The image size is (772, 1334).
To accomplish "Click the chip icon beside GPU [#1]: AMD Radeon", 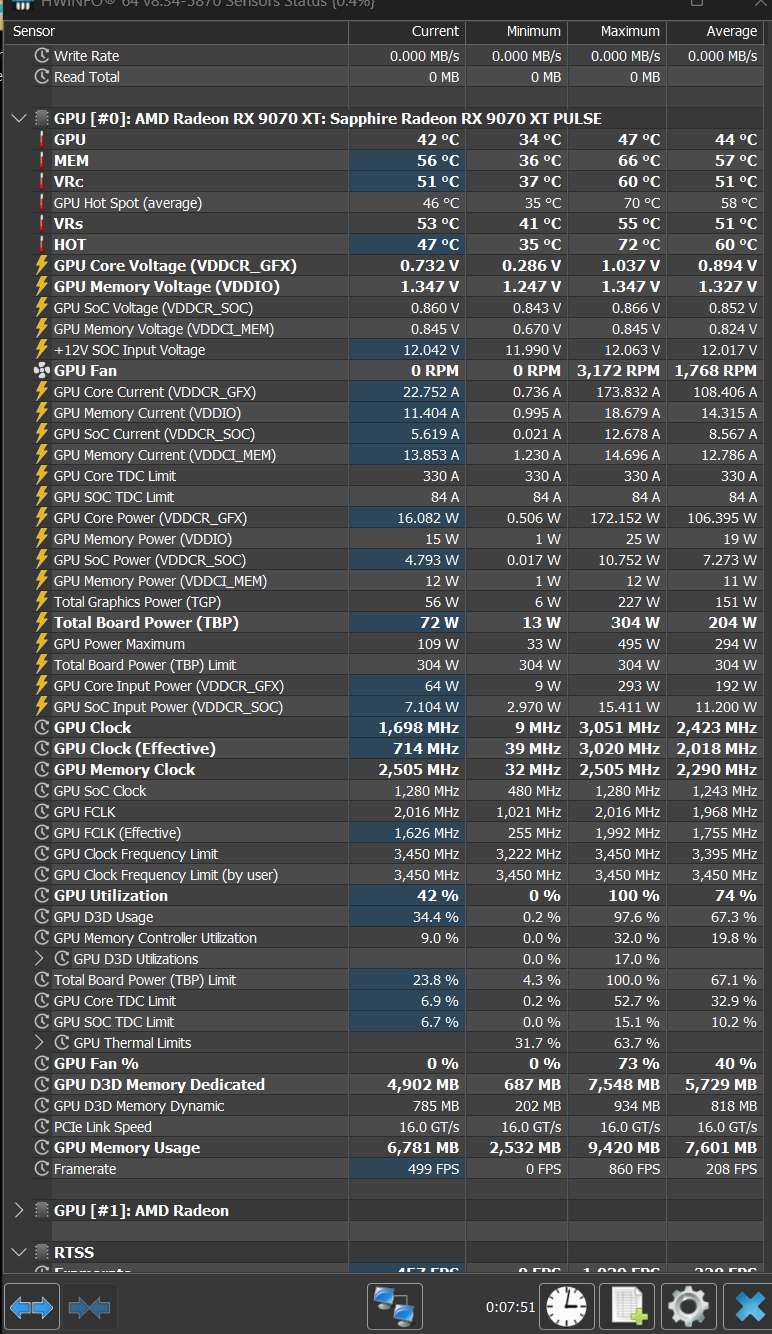I will click(42, 1211).
